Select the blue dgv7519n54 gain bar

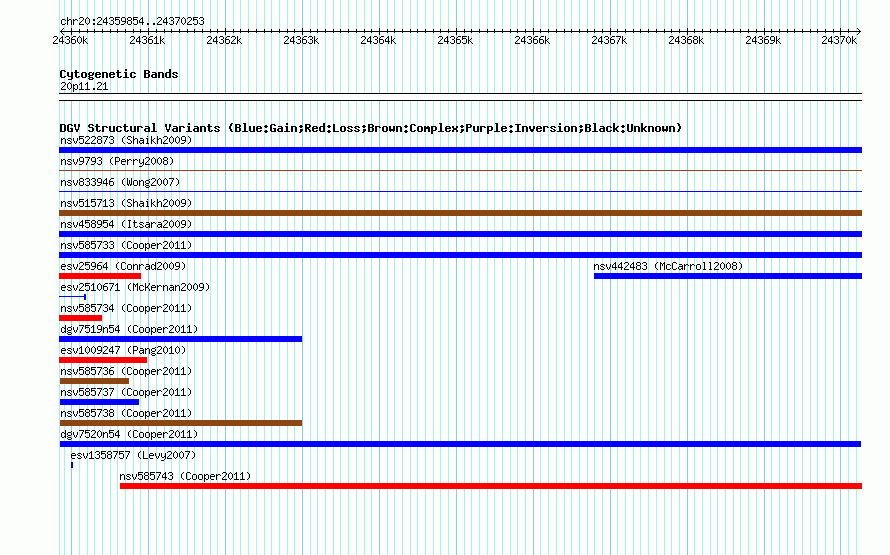[x=180, y=339]
